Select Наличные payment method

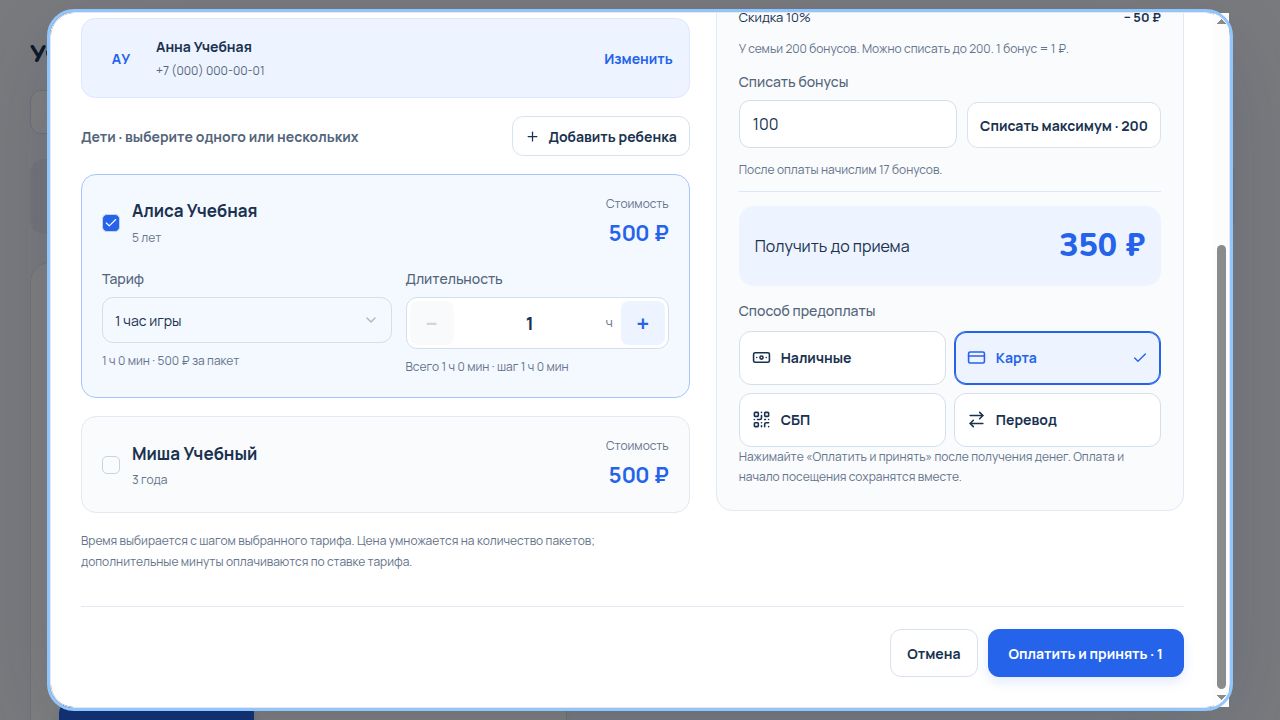[x=842, y=358]
